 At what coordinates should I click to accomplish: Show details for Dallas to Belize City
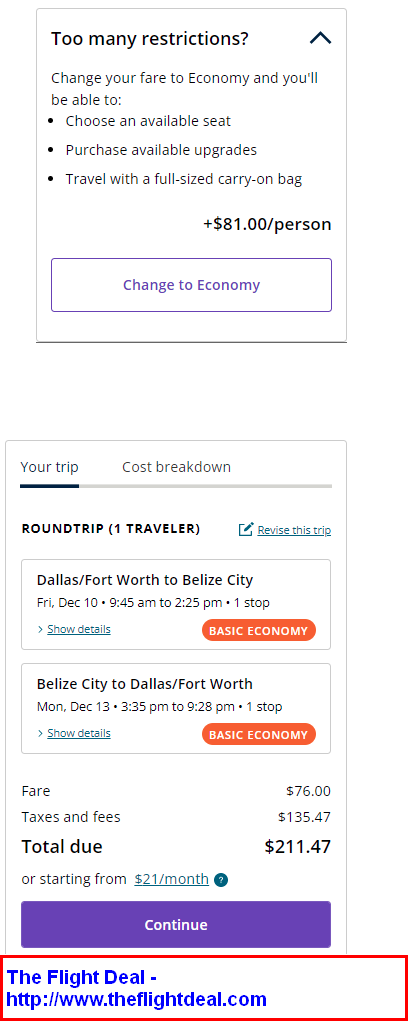point(79,629)
